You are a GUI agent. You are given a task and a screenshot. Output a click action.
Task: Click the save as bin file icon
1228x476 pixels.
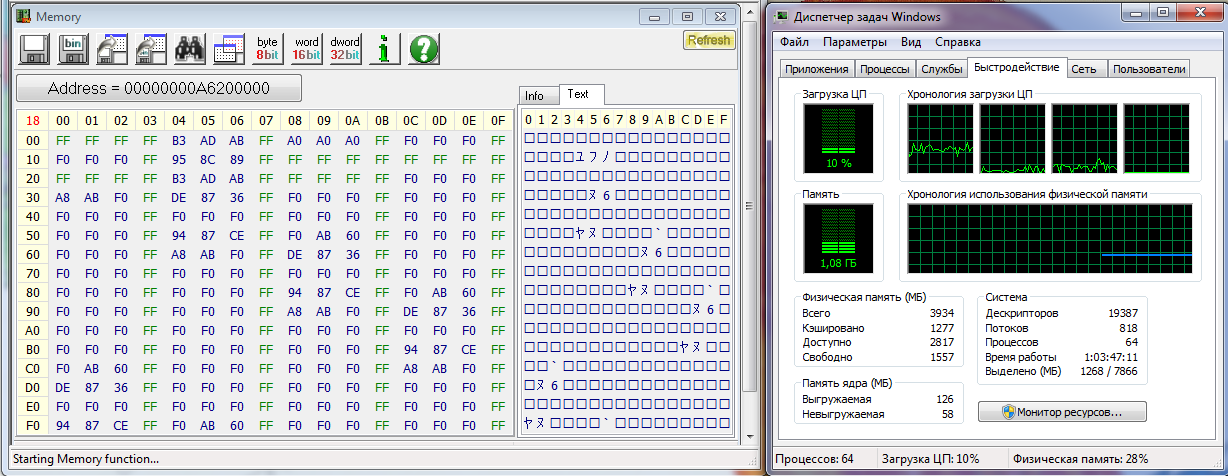(72, 49)
